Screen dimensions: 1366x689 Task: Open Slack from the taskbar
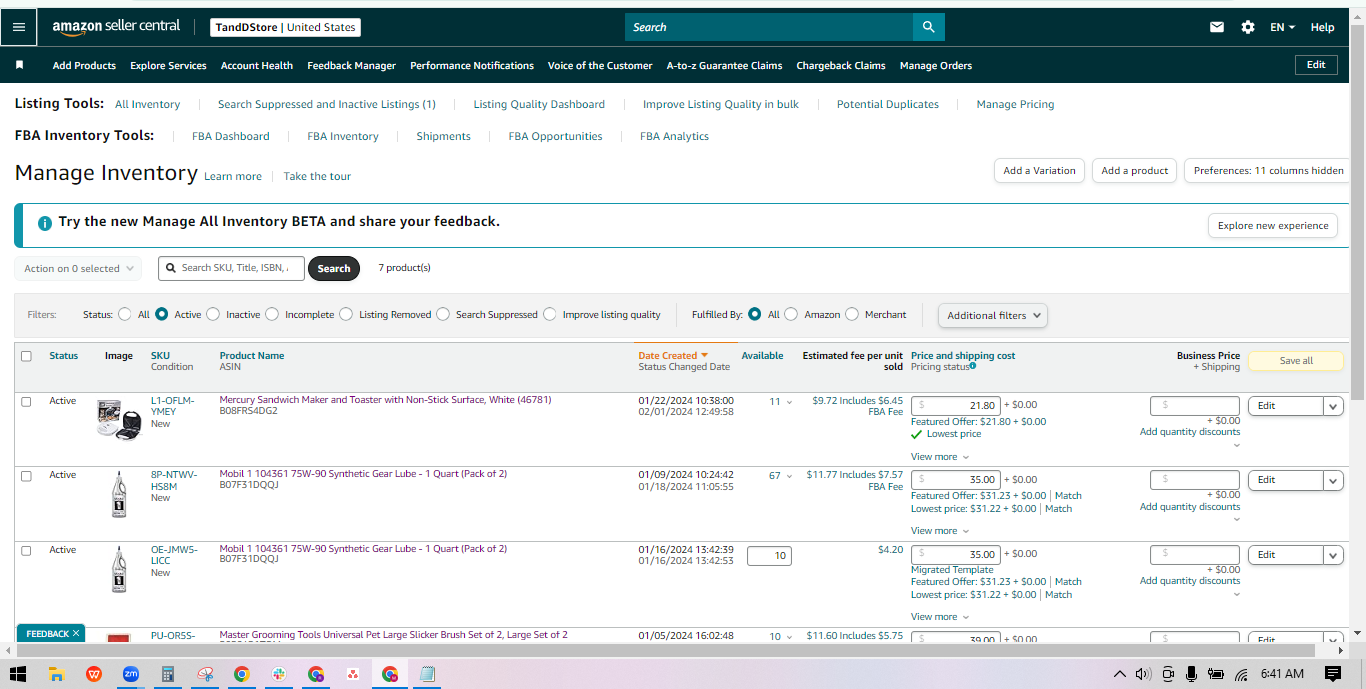279,674
